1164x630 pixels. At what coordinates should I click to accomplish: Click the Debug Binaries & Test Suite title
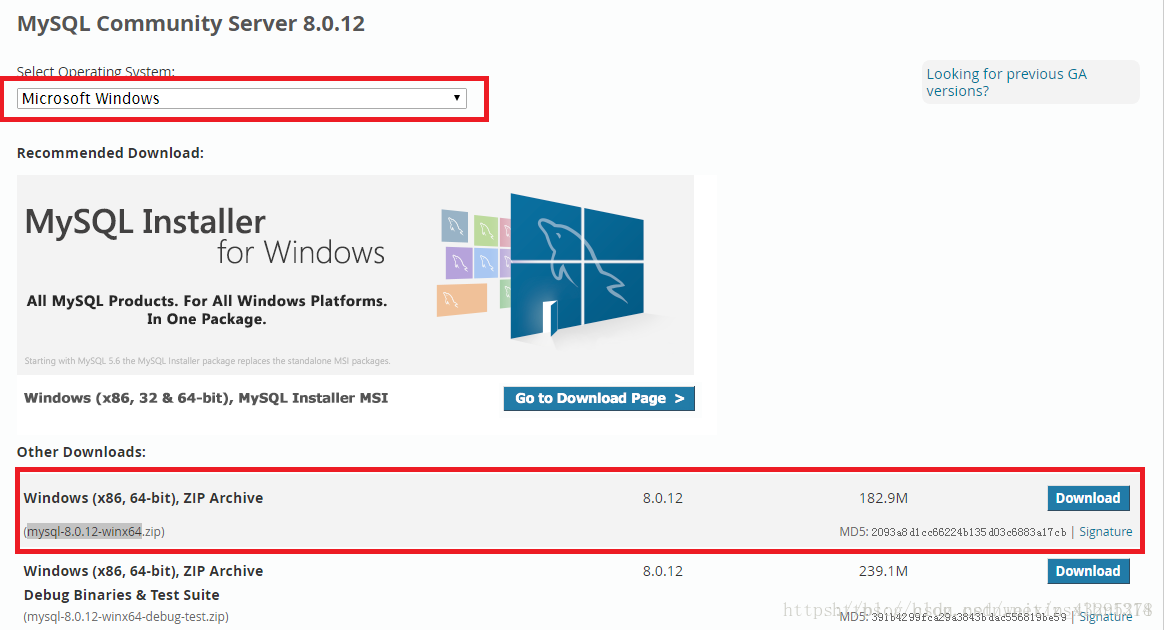point(121,595)
